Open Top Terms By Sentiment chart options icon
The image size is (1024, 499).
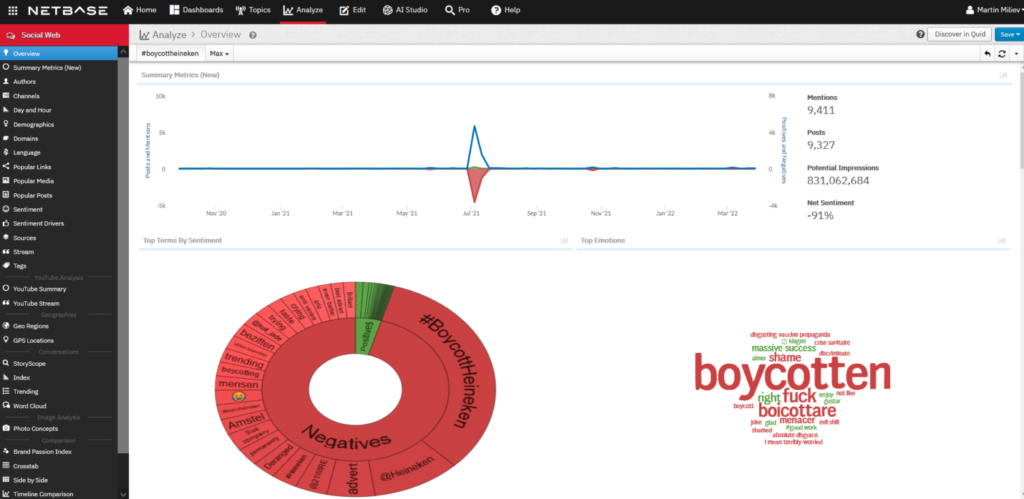[564, 240]
